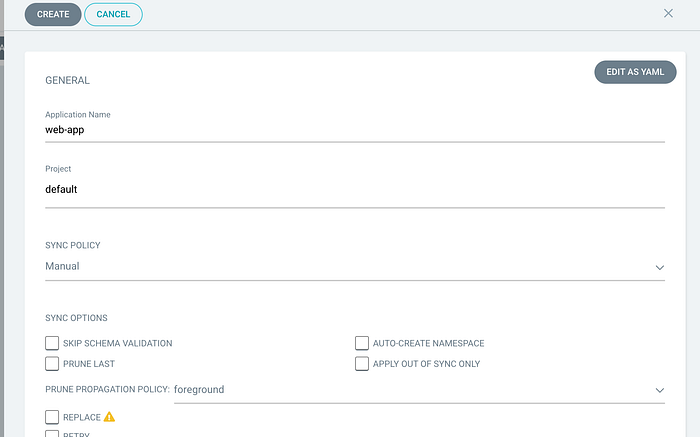
Task: Click the Apply Out Of Sync Only label
Action: pos(426,364)
